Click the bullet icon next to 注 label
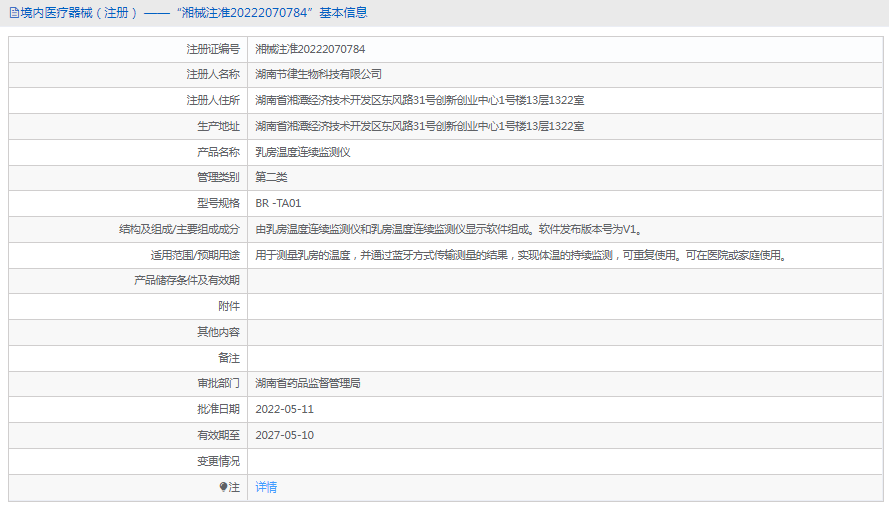Screen dimensions: 889x507 [x=223, y=487]
